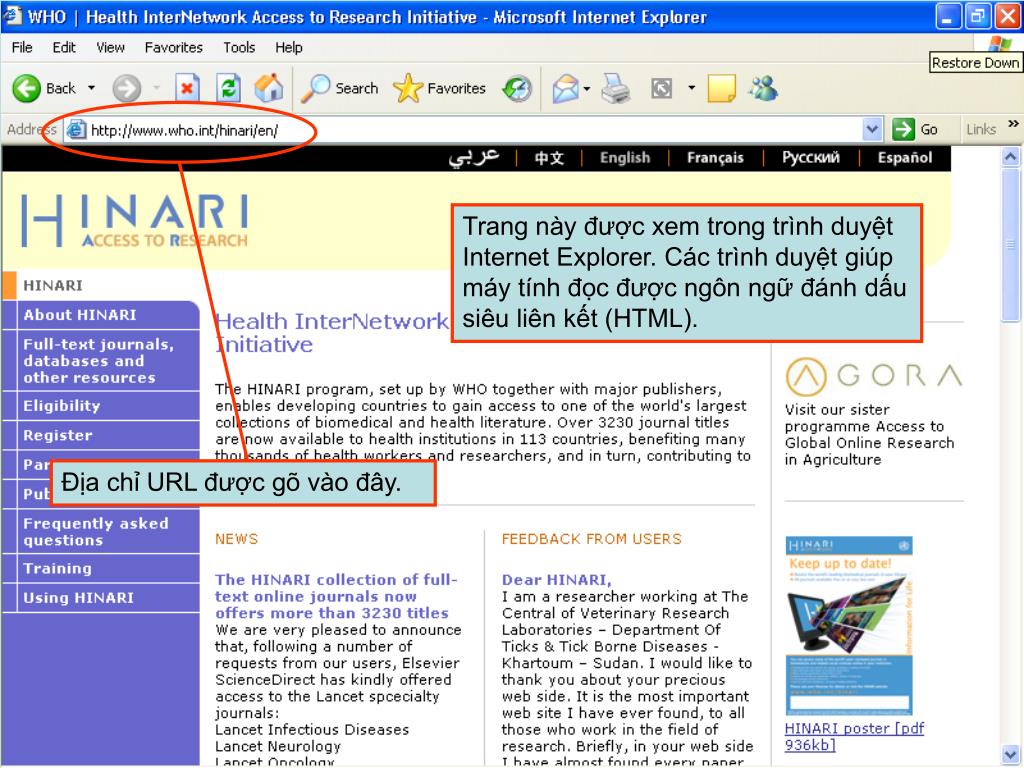1024x768 pixels.
Task: Expand the Links toolbar chevron
Action: tap(1013, 123)
